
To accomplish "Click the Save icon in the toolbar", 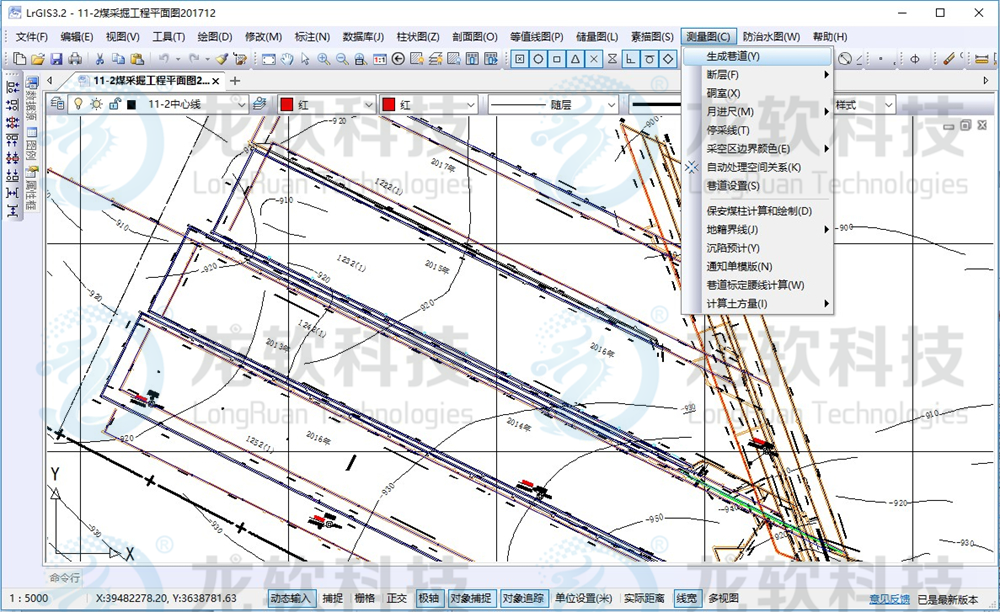I will point(58,59).
